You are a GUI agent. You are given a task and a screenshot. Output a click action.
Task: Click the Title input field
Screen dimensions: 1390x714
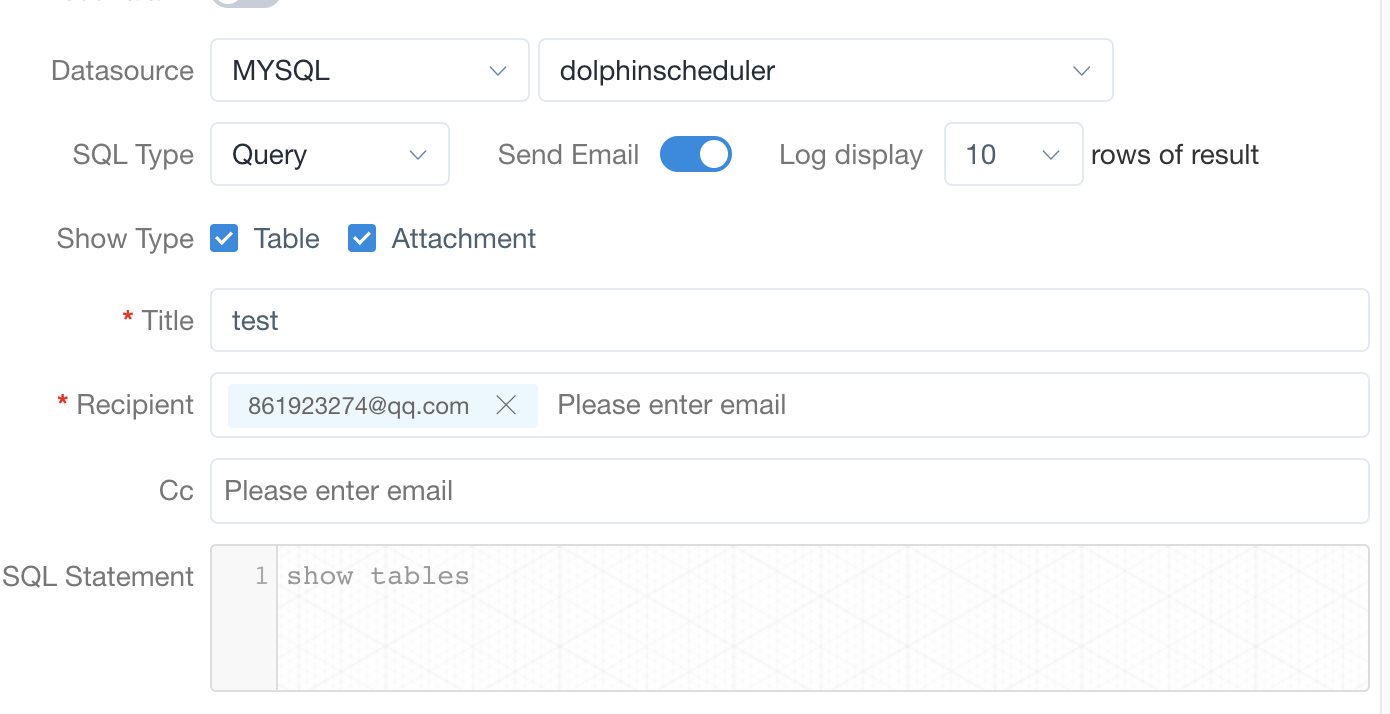tap(789, 320)
